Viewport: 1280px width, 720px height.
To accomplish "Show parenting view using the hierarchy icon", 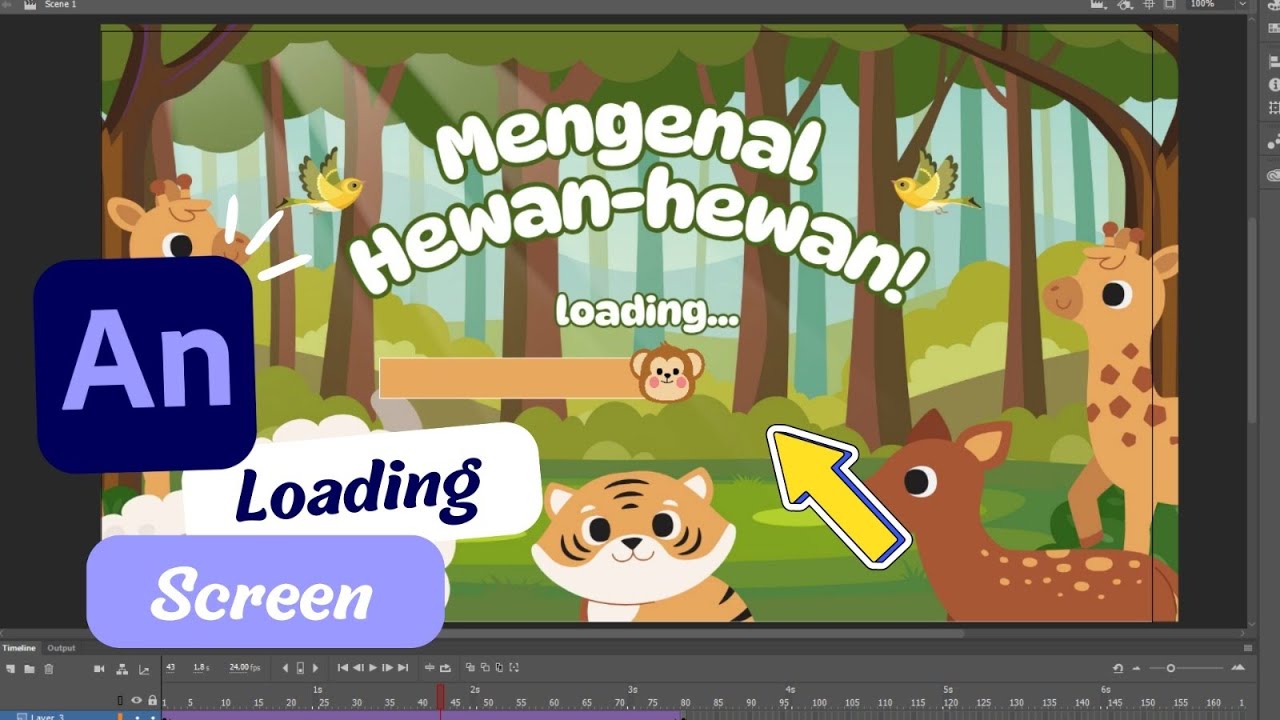I will coord(122,669).
